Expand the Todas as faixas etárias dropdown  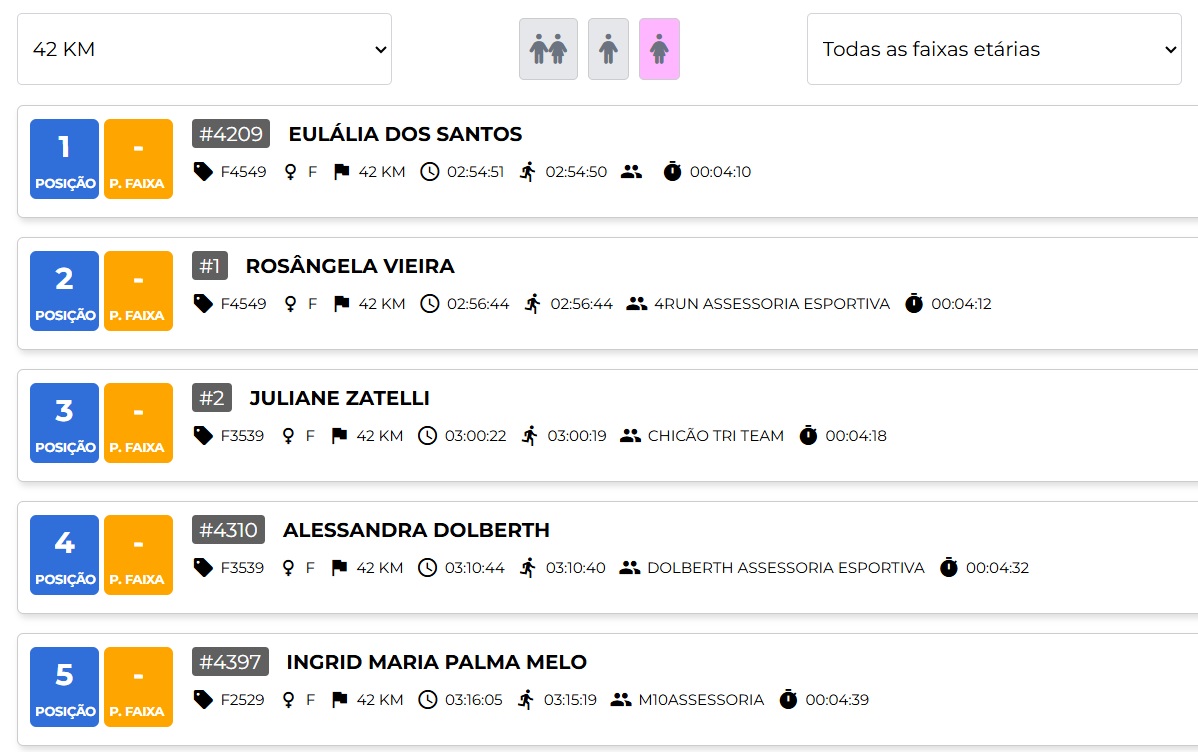pos(994,49)
